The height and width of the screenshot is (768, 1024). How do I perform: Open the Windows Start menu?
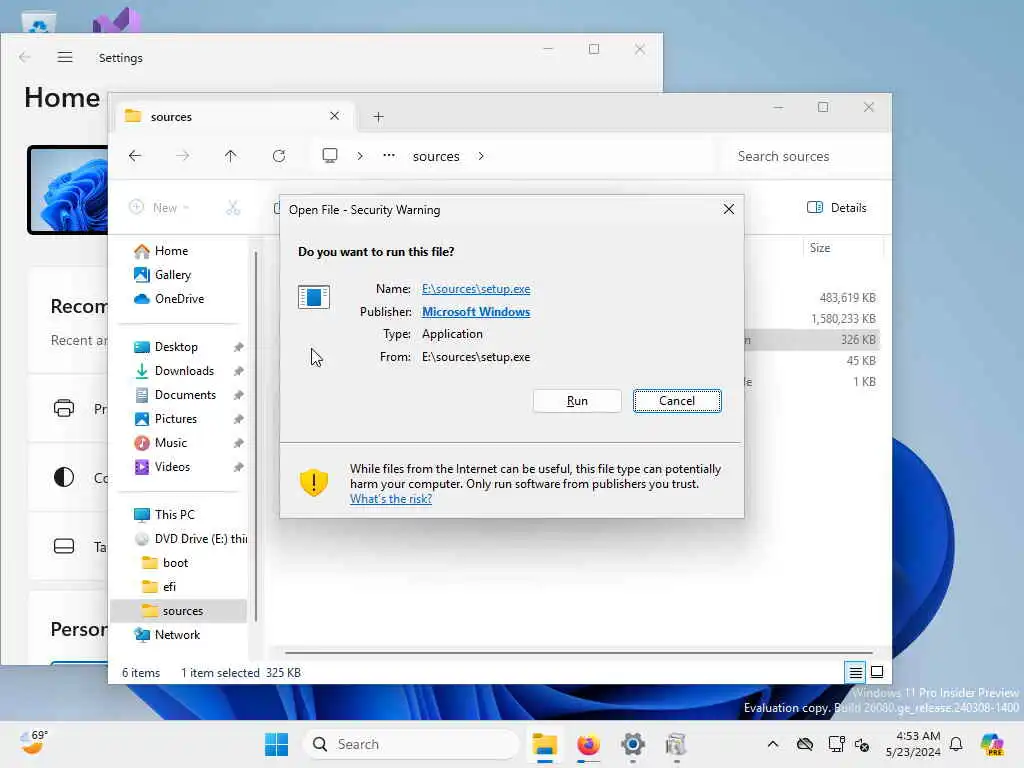tap(276, 744)
